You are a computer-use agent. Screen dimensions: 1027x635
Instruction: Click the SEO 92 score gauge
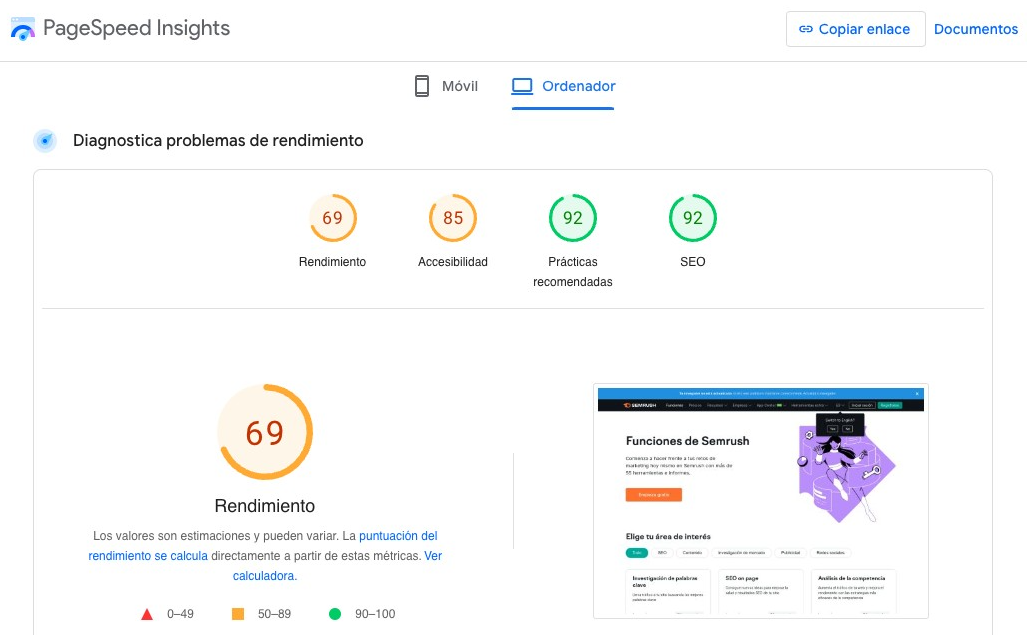(x=693, y=217)
